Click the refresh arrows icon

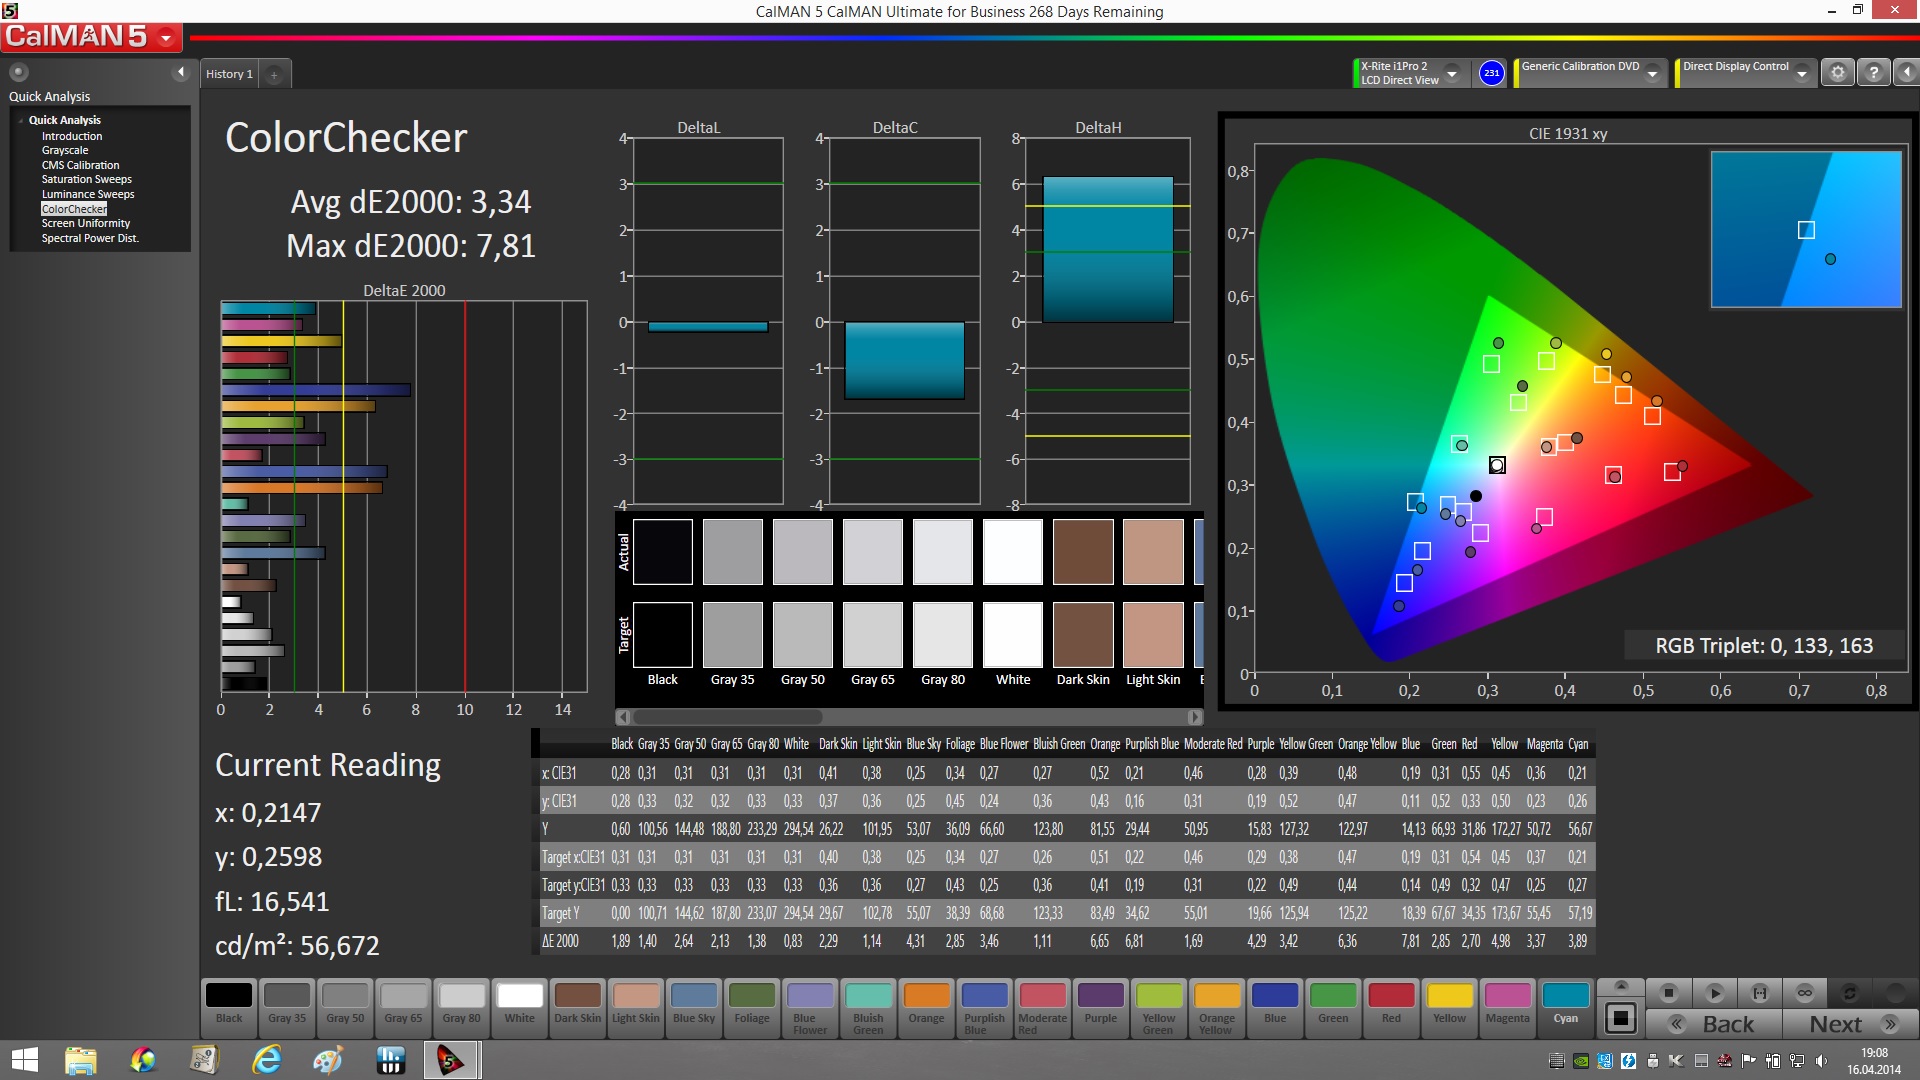[1850, 993]
